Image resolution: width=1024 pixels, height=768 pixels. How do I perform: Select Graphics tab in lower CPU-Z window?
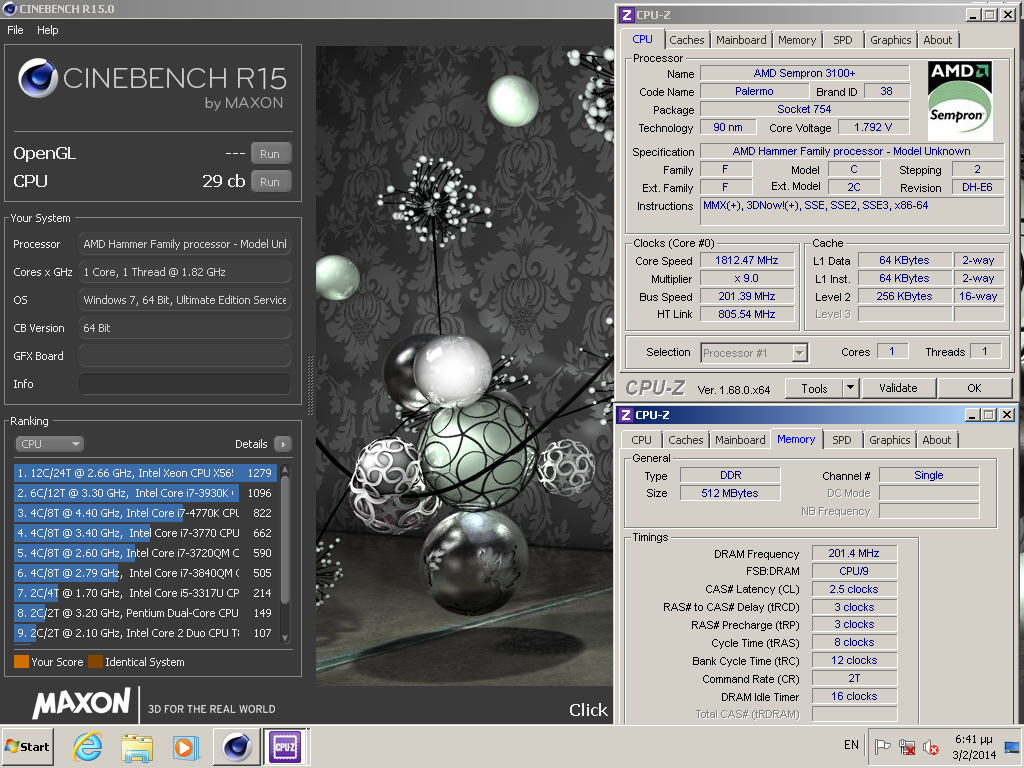pos(889,440)
